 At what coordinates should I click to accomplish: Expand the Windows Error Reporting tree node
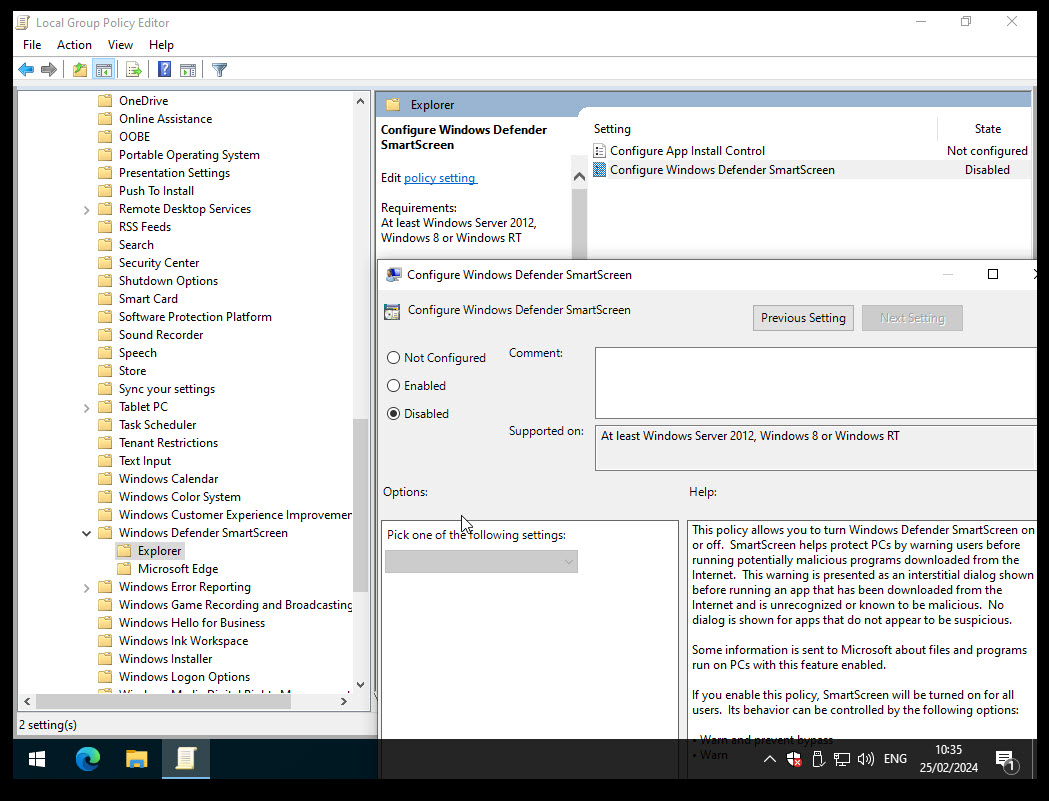tap(86, 587)
